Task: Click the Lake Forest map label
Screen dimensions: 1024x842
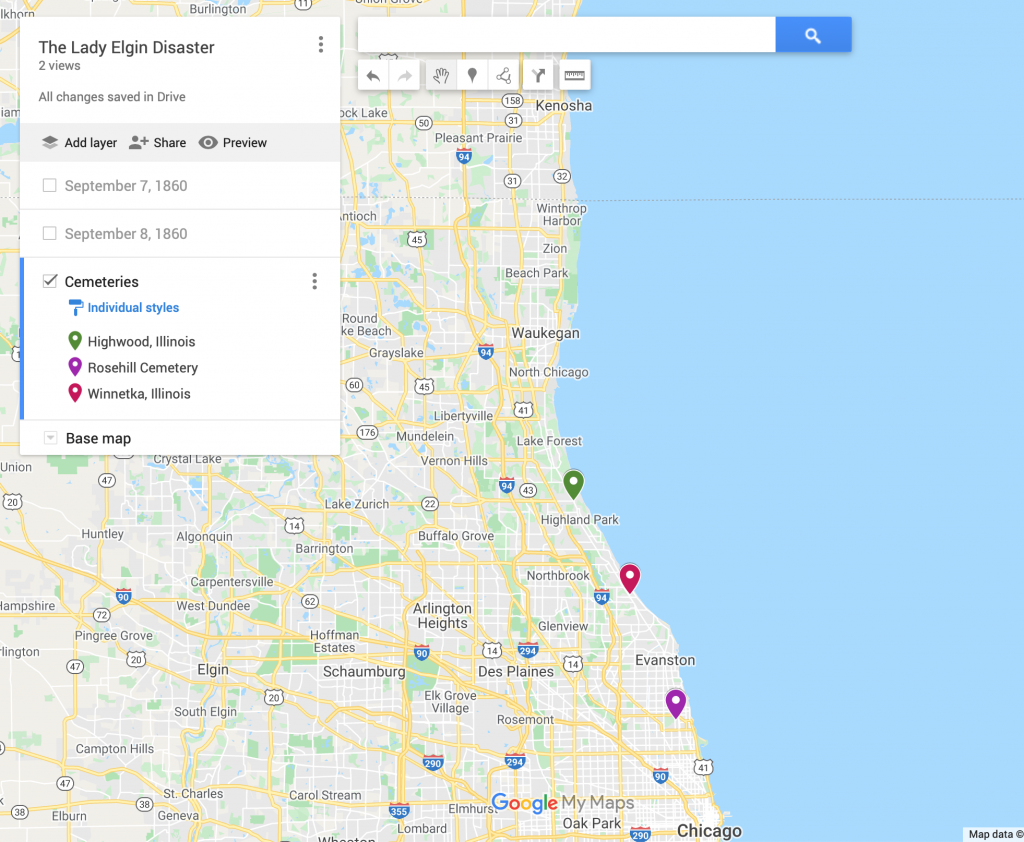Action: [x=549, y=441]
